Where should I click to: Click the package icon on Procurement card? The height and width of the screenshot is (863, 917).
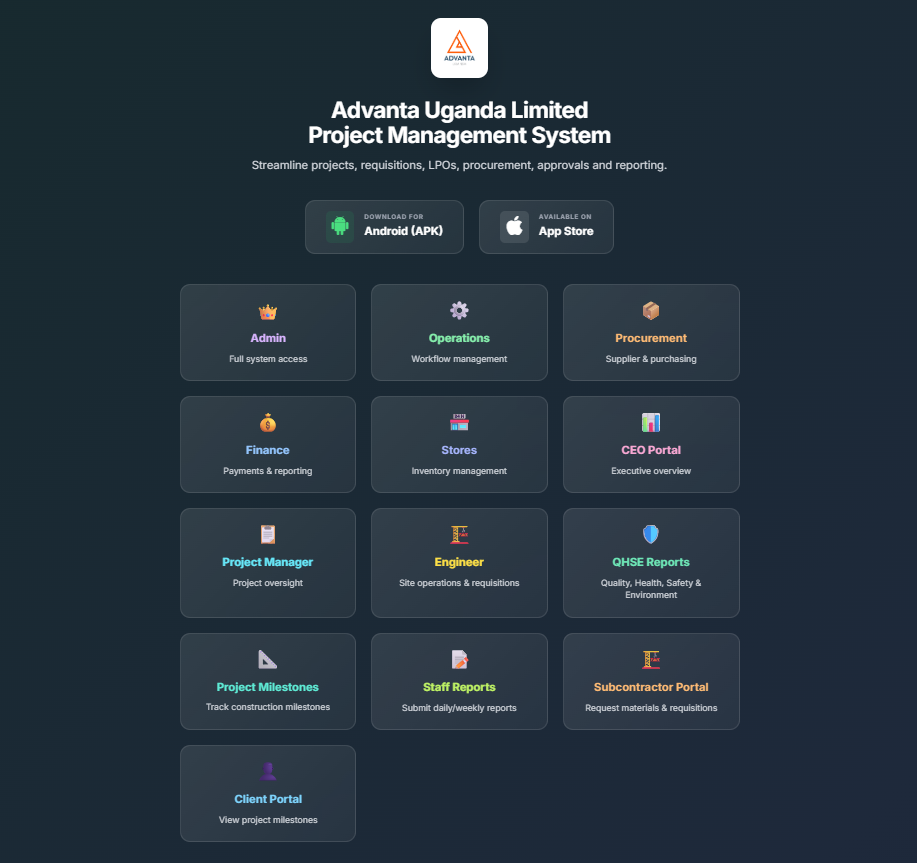coord(651,310)
